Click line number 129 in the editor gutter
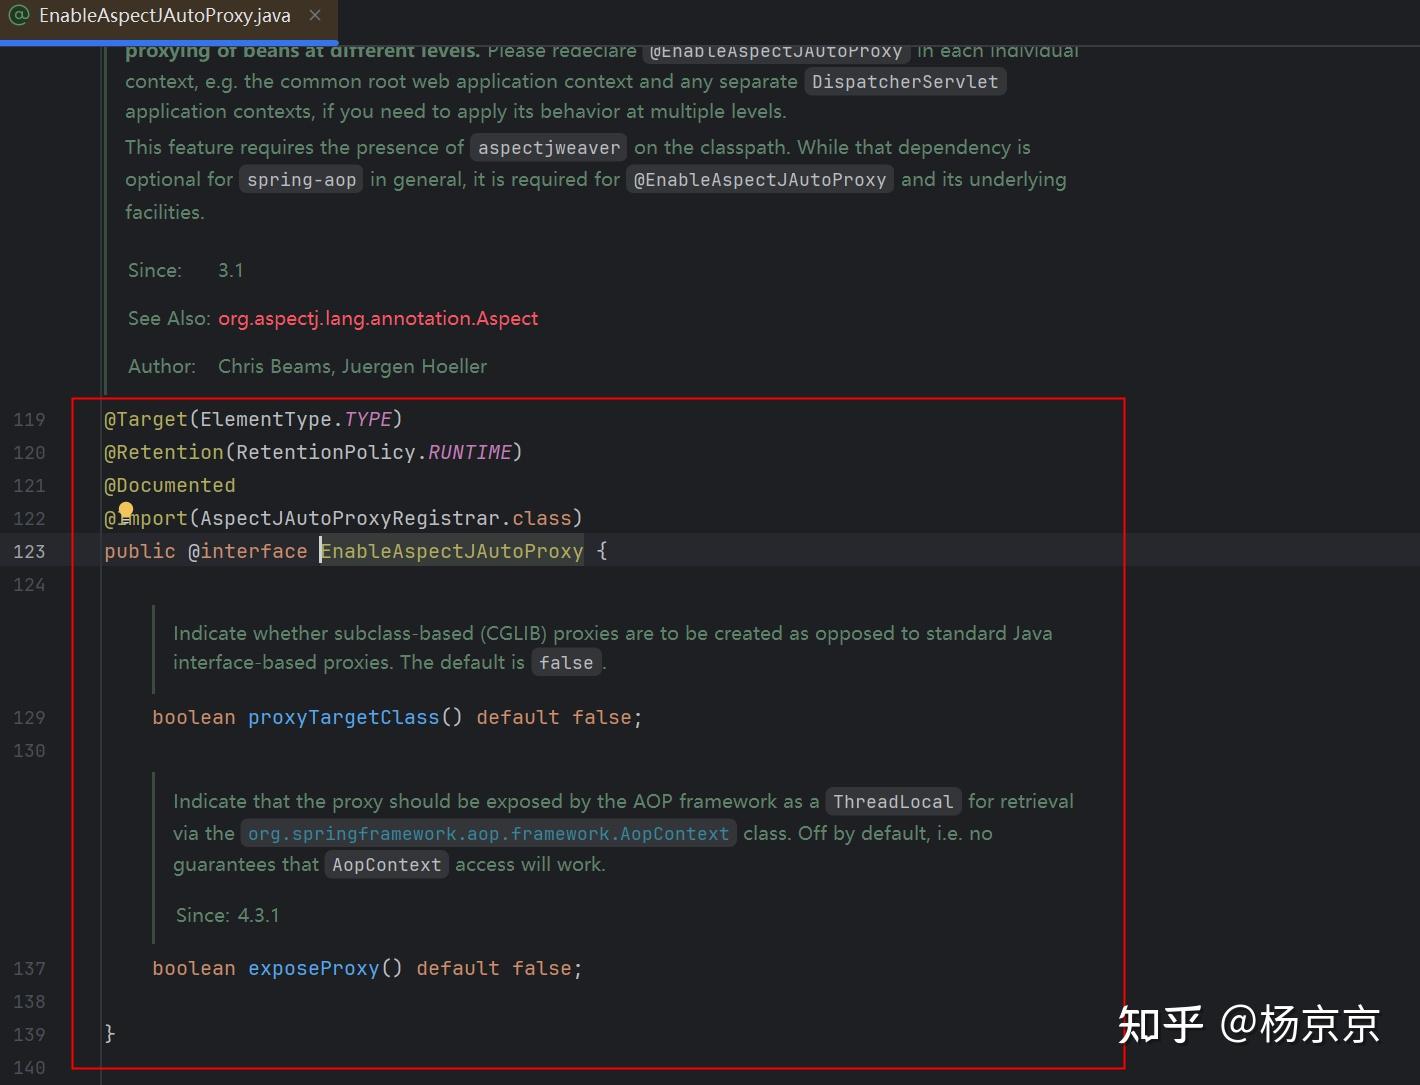The image size is (1420, 1085). [29, 717]
